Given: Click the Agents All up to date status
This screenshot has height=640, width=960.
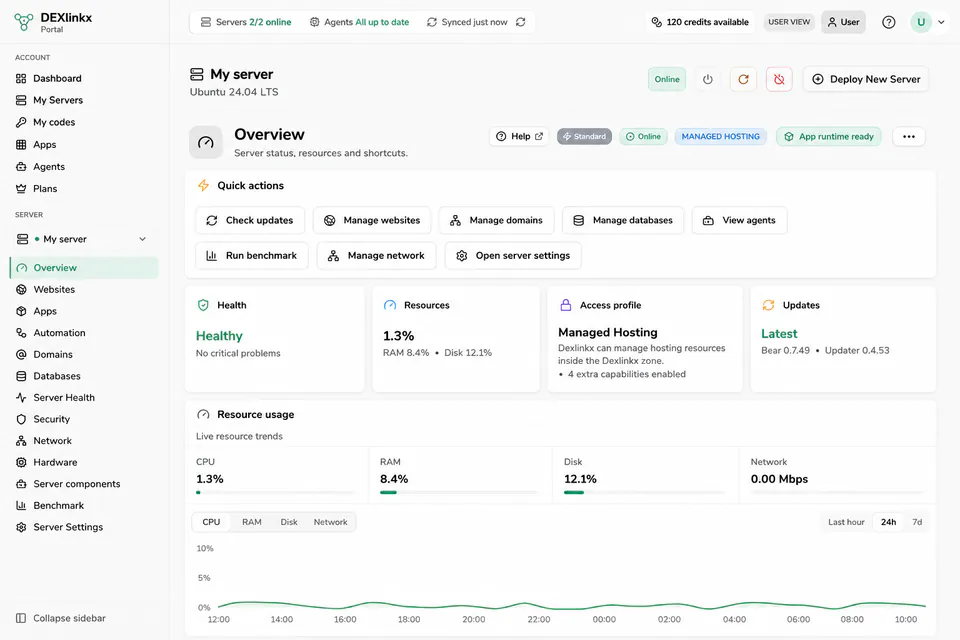Looking at the screenshot, I should click(x=359, y=22).
